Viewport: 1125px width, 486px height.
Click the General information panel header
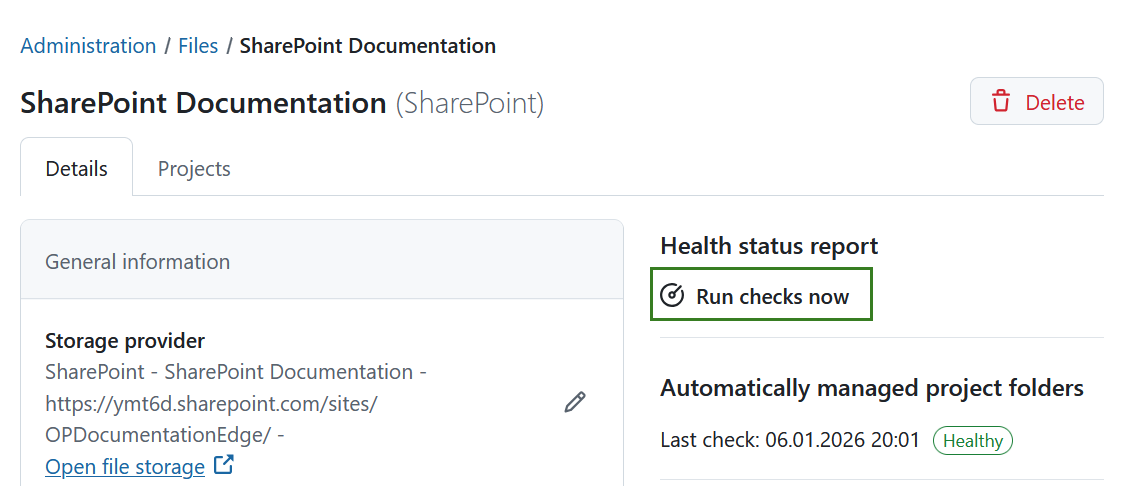[321, 261]
